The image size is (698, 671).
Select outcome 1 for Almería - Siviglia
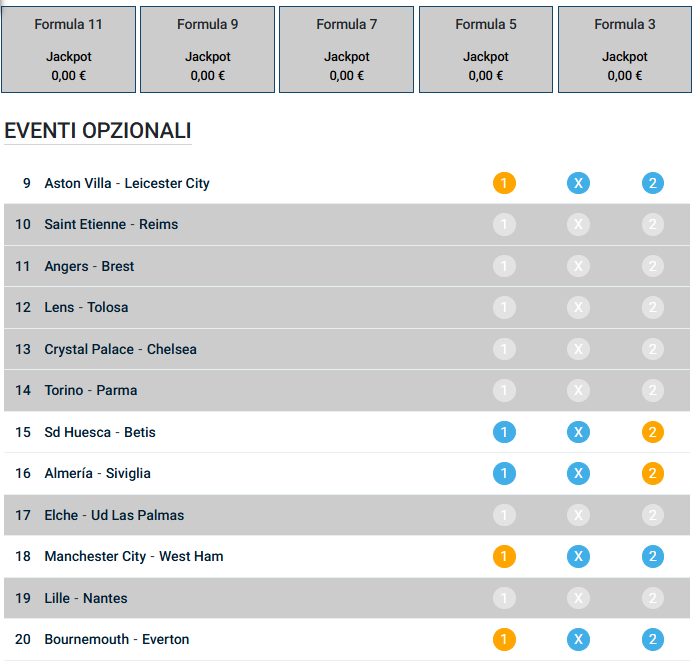pyautogui.click(x=504, y=473)
